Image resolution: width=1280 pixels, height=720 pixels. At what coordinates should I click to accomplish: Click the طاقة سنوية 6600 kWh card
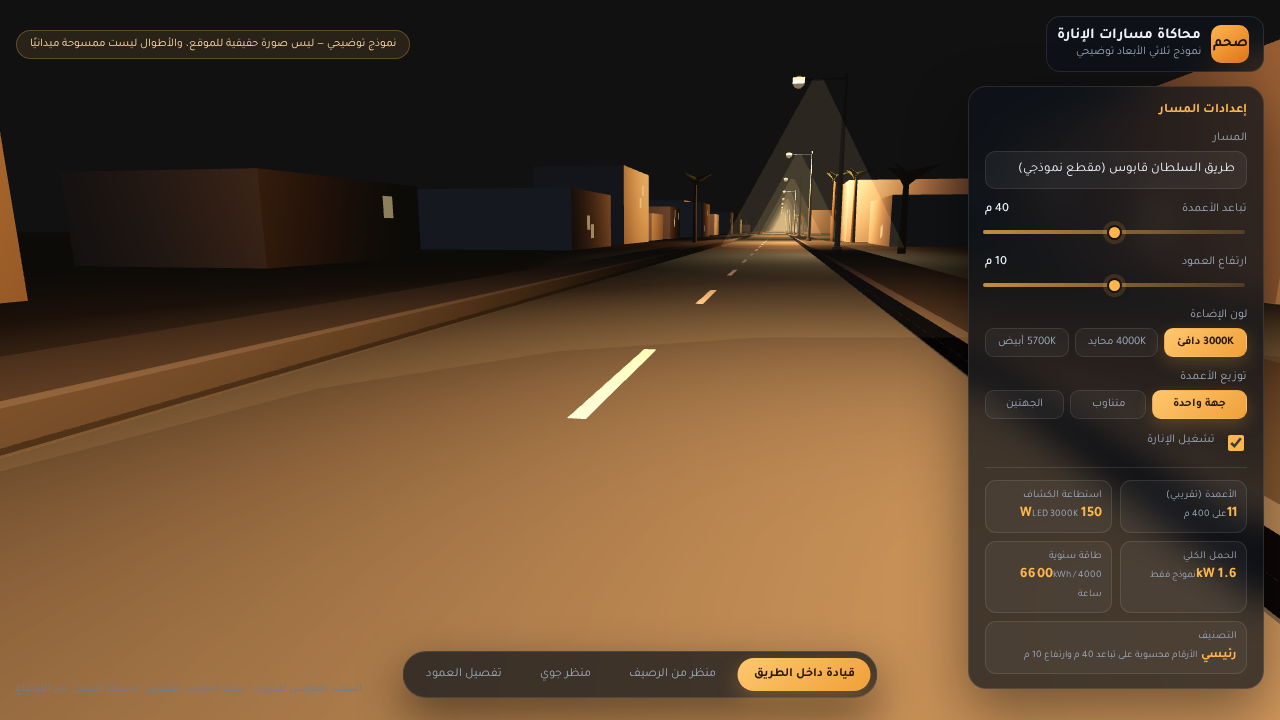(x=1049, y=577)
